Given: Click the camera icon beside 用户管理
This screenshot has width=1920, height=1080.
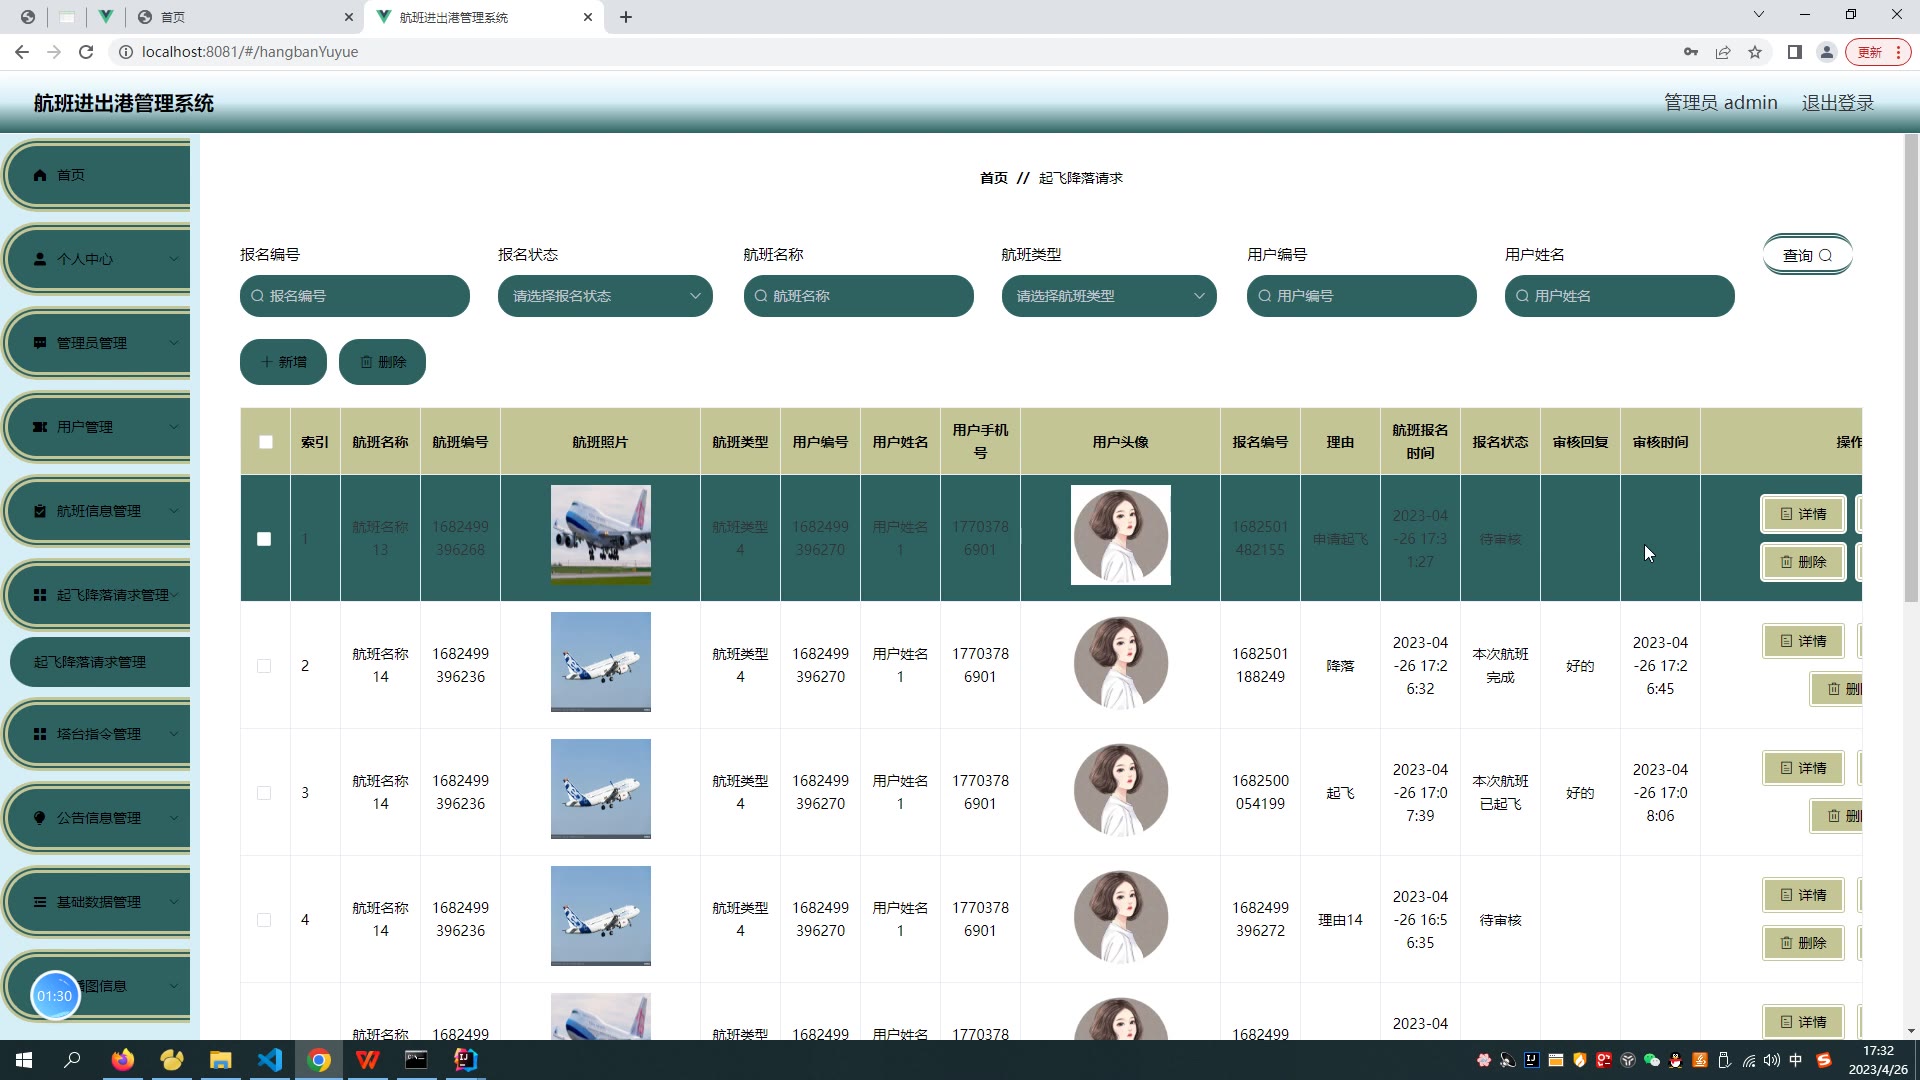Looking at the screenshot, I should [x=40, y=427].
